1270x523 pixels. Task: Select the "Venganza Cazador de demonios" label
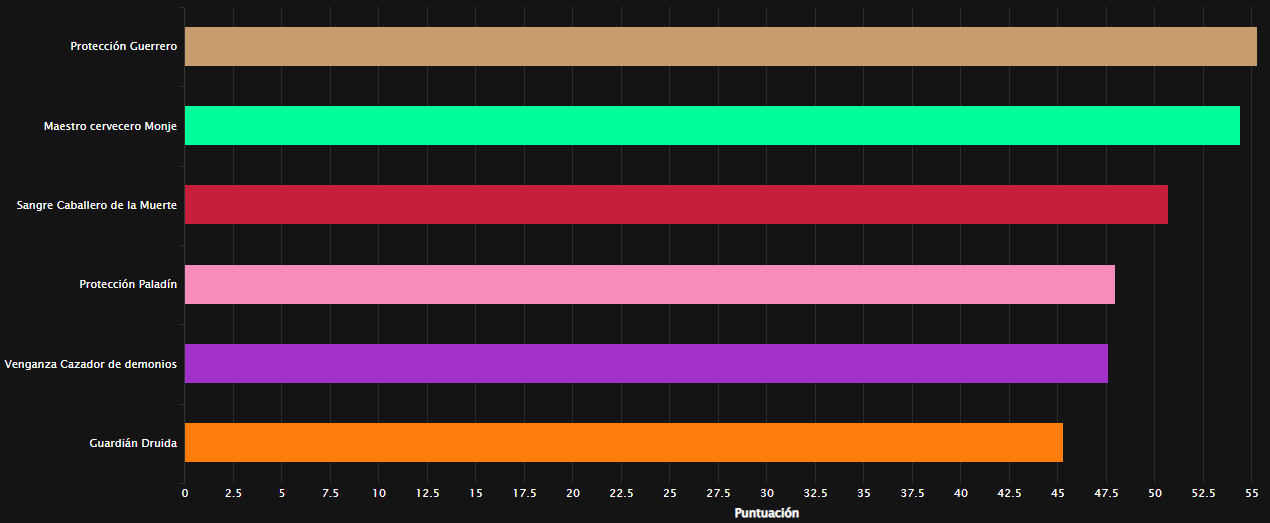pos(91,364)
